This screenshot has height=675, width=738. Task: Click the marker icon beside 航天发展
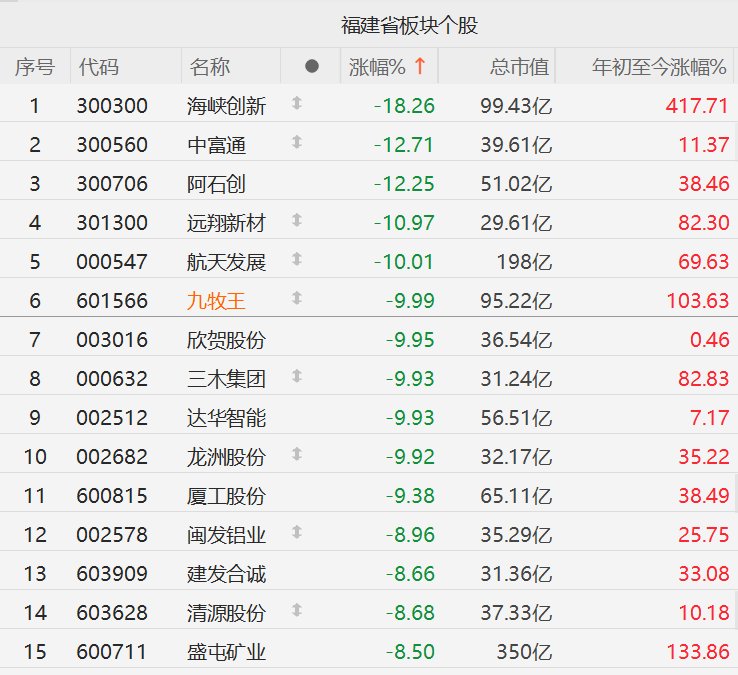(296, 259)
